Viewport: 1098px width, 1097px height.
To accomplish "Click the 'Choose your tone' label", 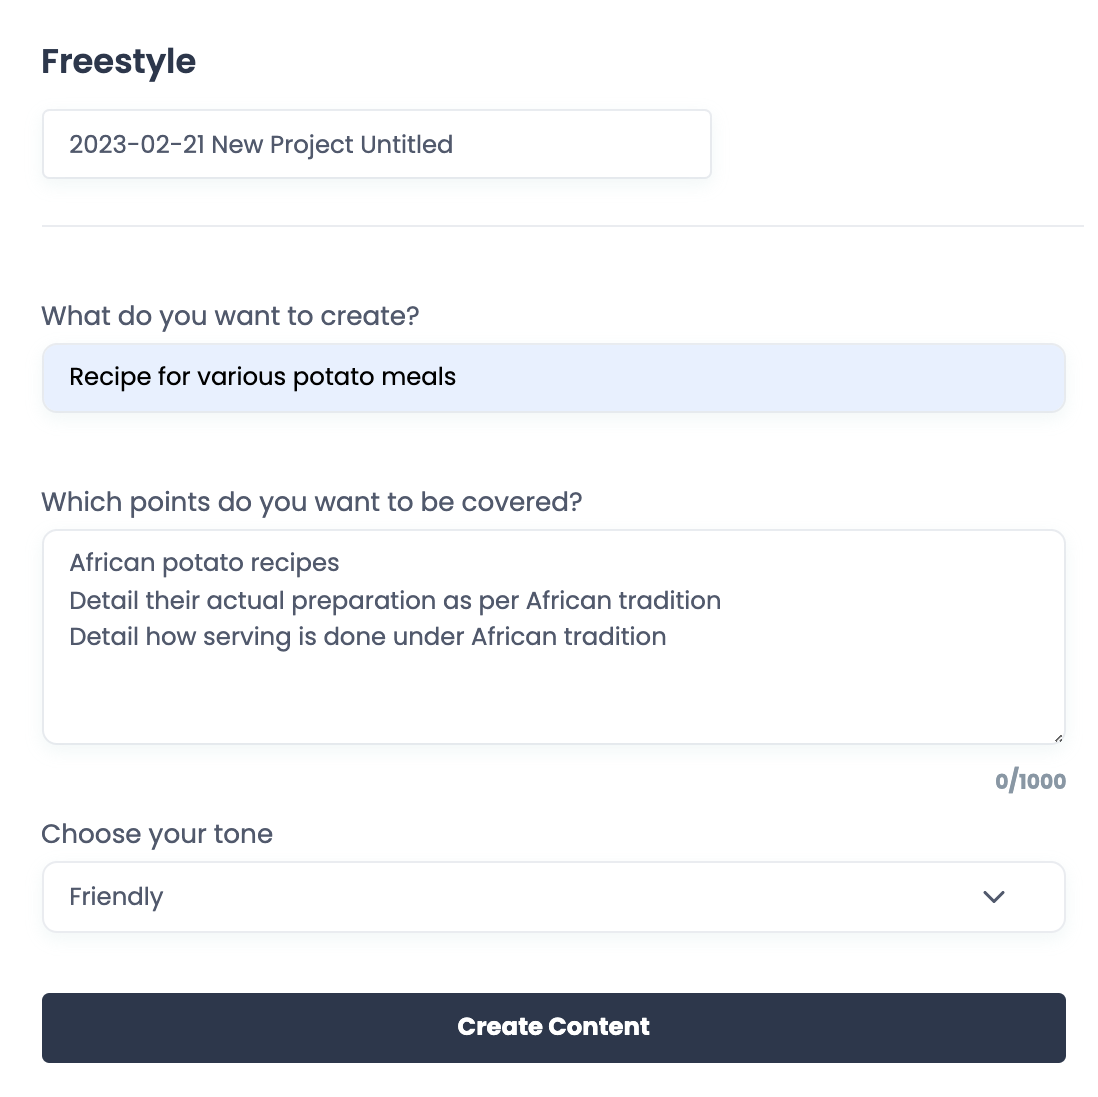I will click(157, 834).
